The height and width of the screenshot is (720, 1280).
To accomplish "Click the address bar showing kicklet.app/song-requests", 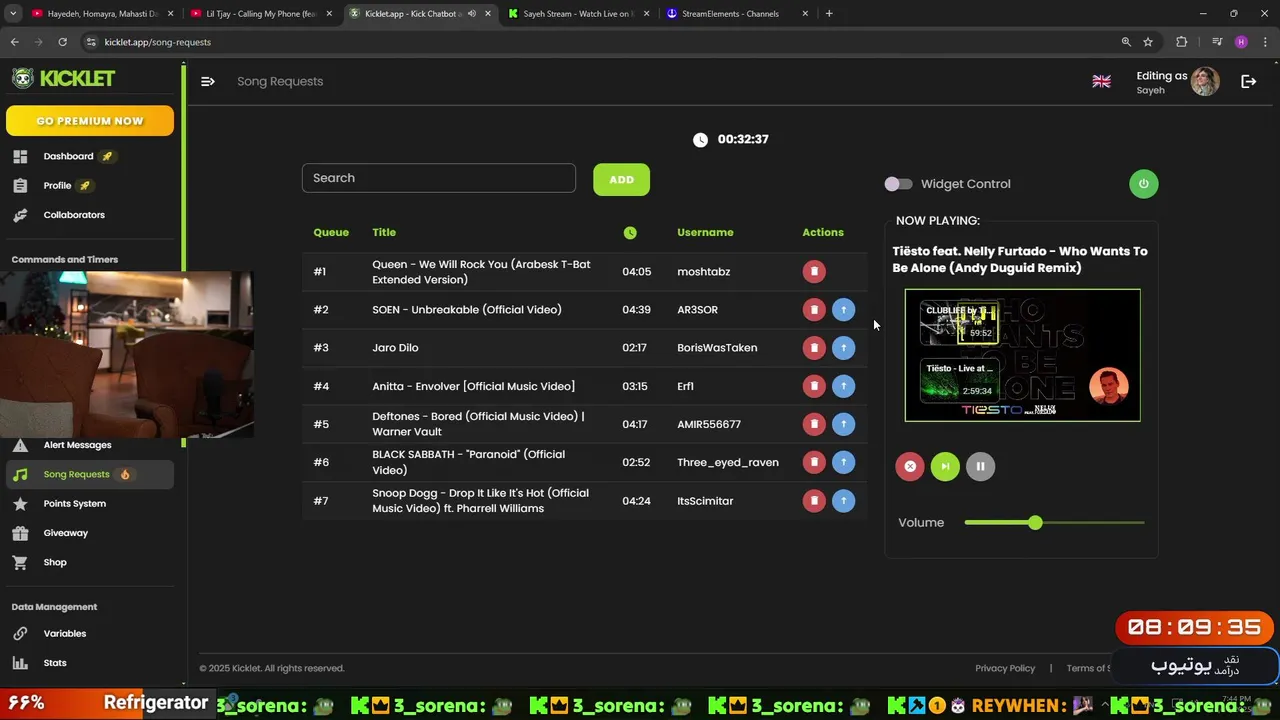I will pyautogui.click(x=600, y=42).
